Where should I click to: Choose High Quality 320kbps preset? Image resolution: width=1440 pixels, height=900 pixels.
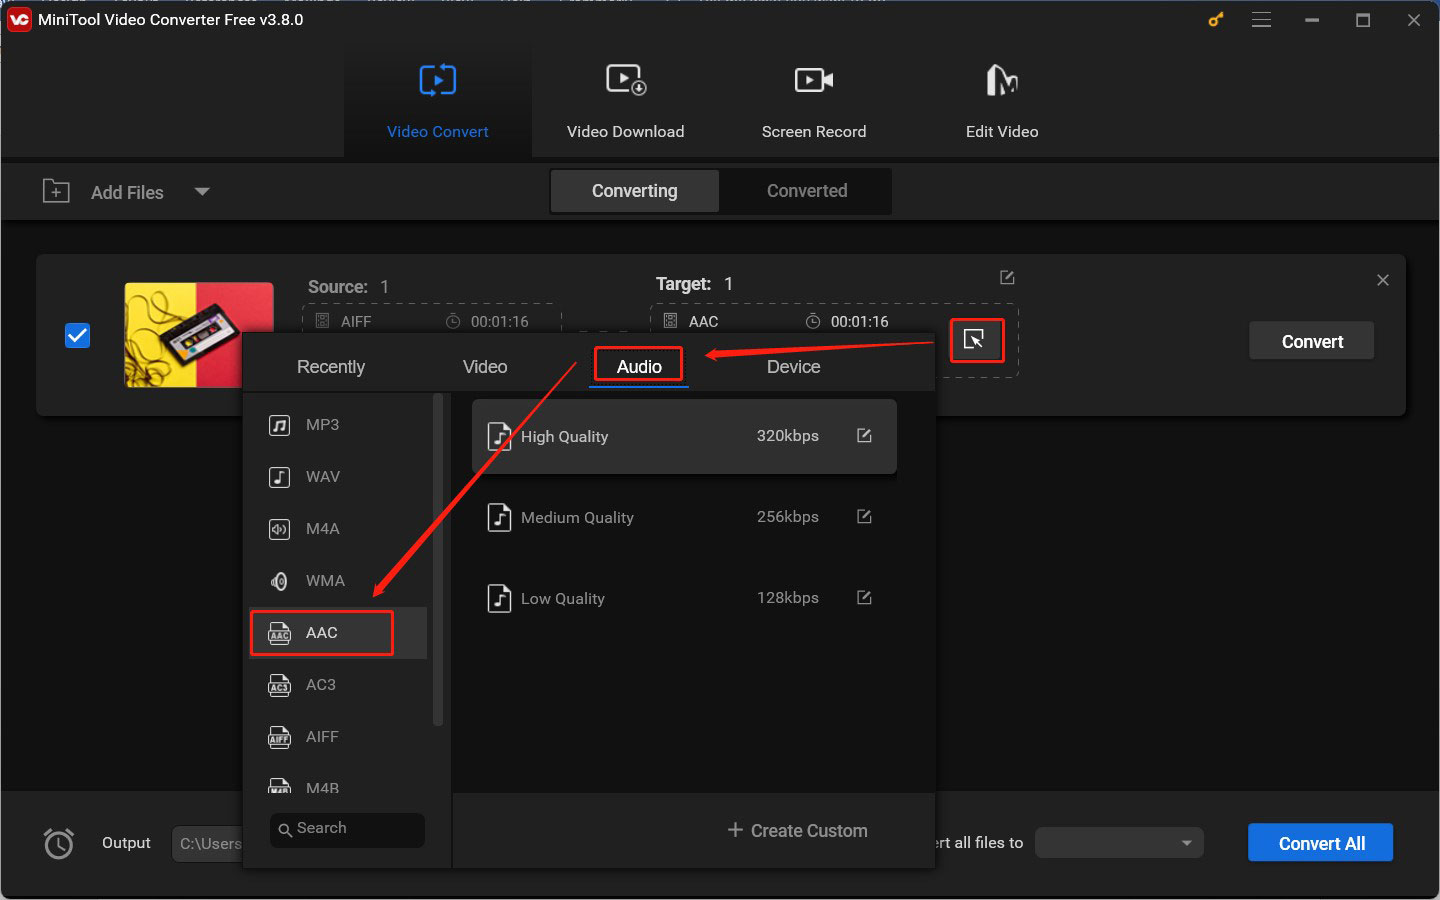[684, 436]
